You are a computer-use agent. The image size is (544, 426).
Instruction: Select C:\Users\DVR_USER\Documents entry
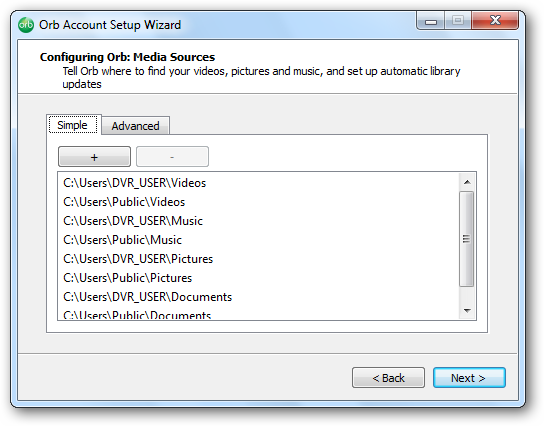(x=258, y=297)
